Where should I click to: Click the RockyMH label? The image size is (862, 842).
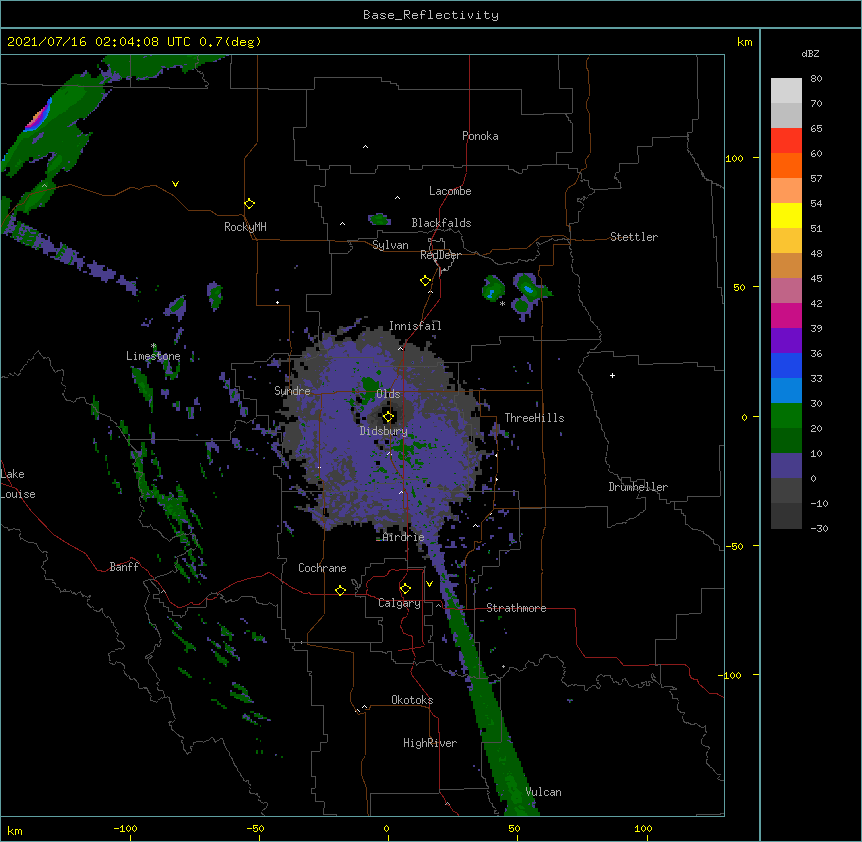245,226
